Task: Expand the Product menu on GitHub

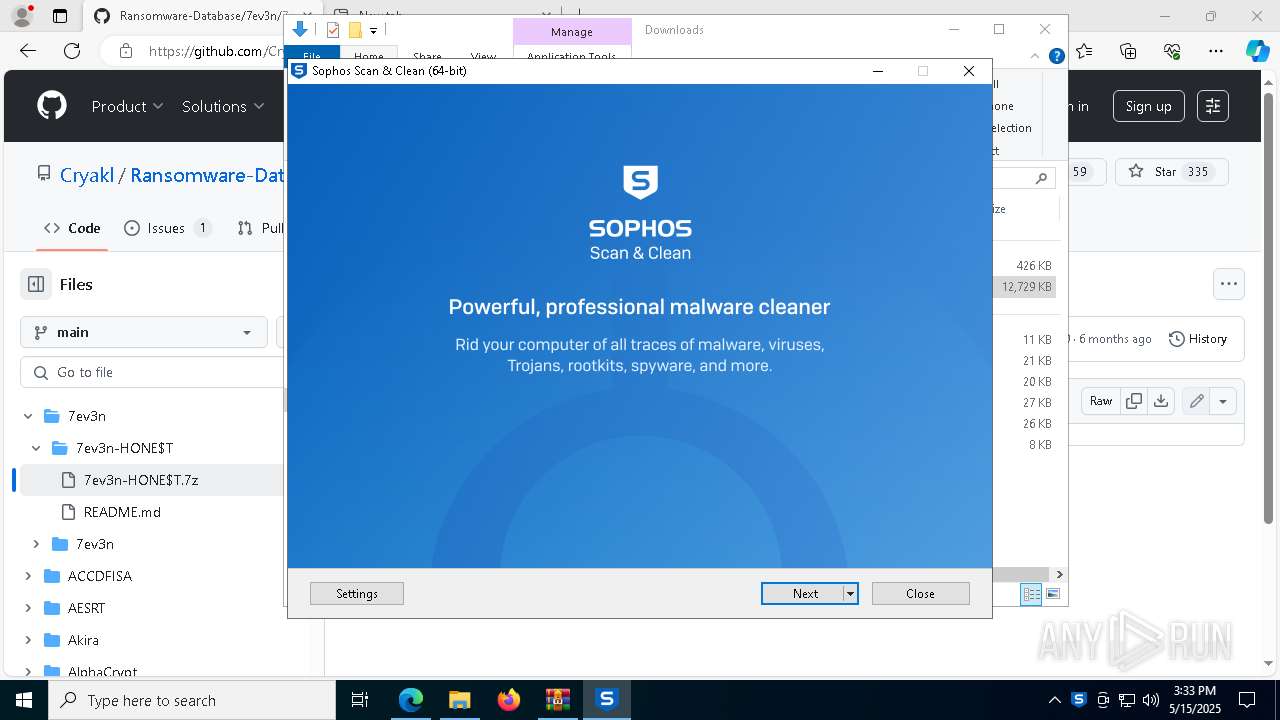Action: click(127, 106)
